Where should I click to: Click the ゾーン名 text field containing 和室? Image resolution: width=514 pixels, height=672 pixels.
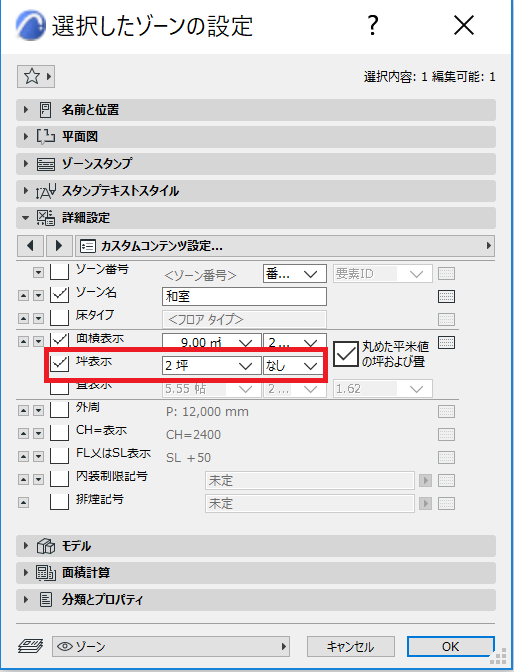click(244, 297)
